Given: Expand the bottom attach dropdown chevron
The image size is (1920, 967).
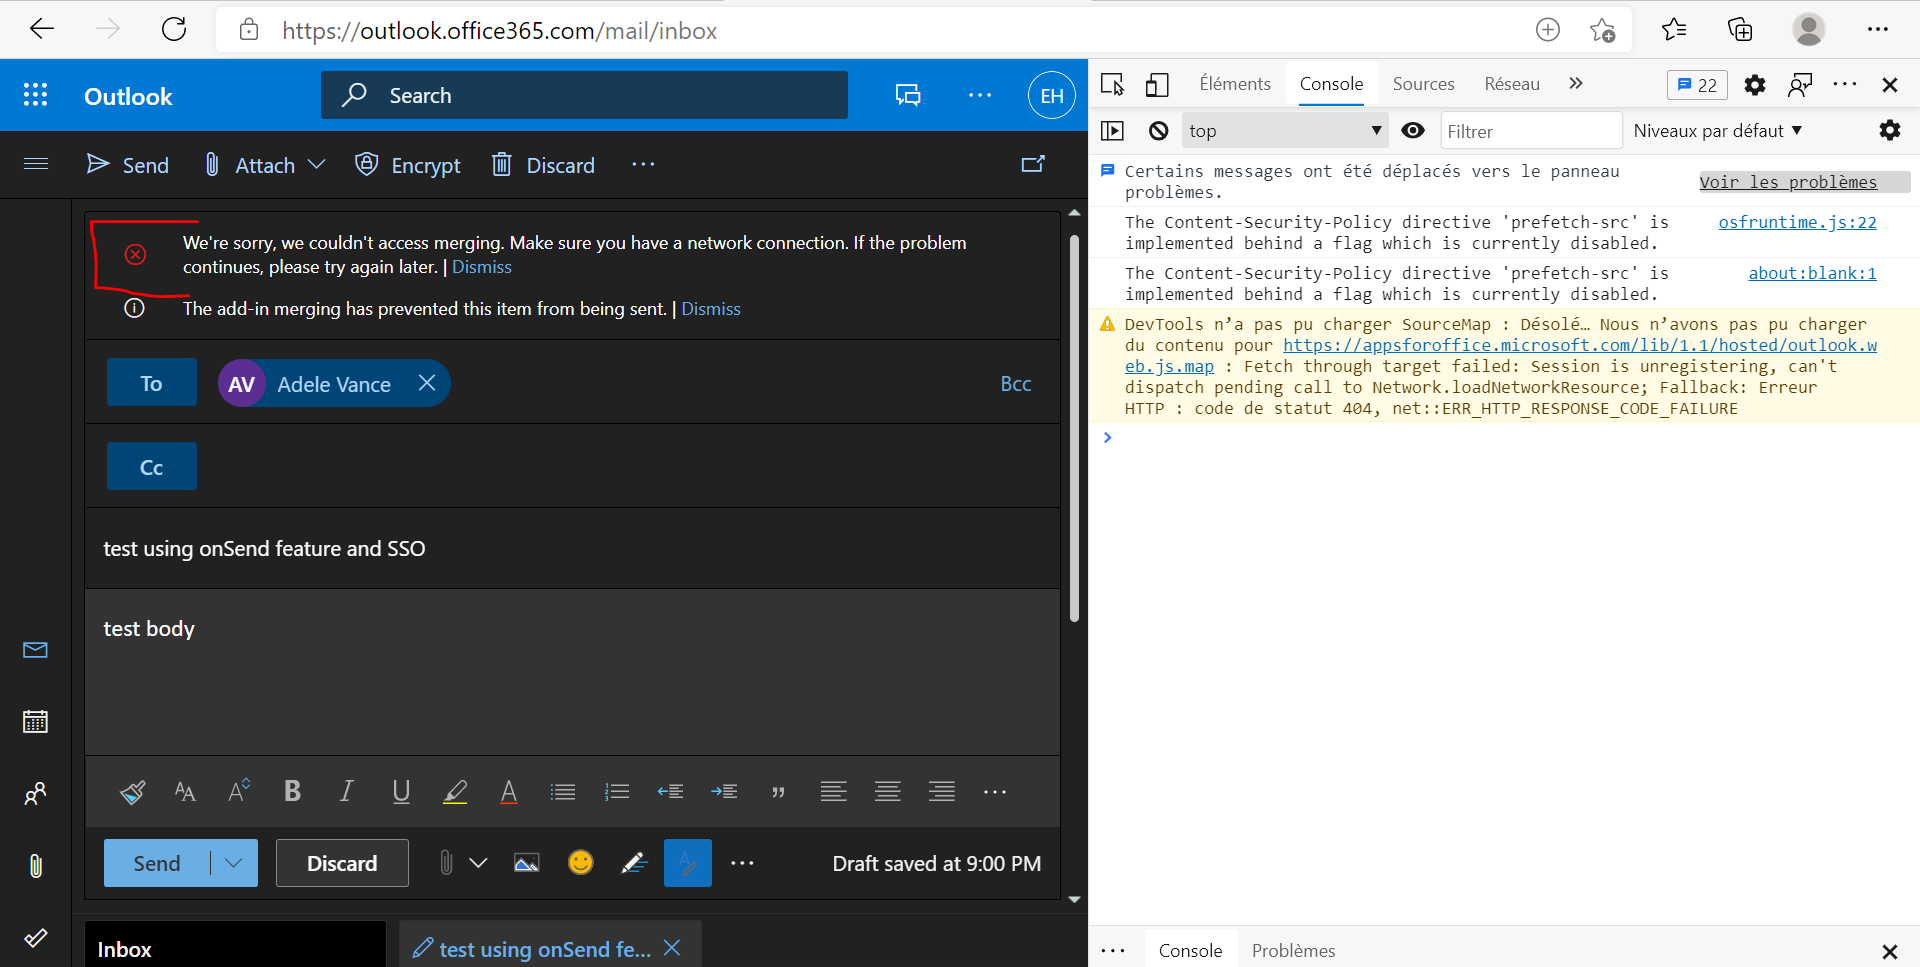Looking at the screenshot, I should (478, 863).
